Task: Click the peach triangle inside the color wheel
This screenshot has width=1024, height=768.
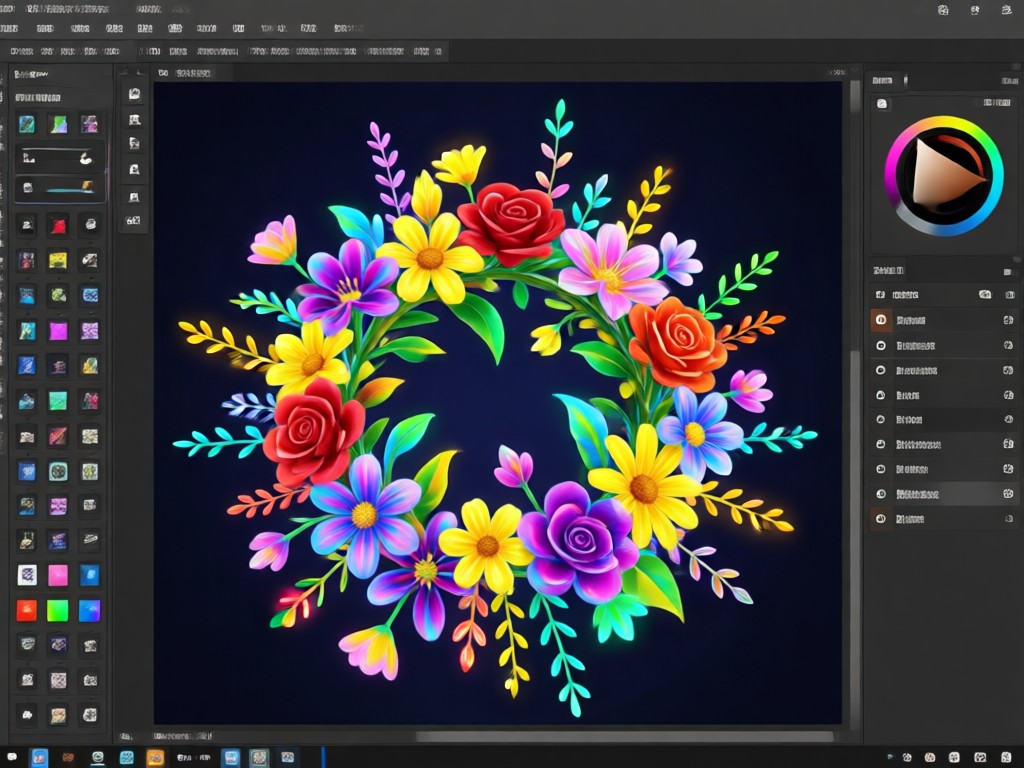Action: tap(946, 173)
